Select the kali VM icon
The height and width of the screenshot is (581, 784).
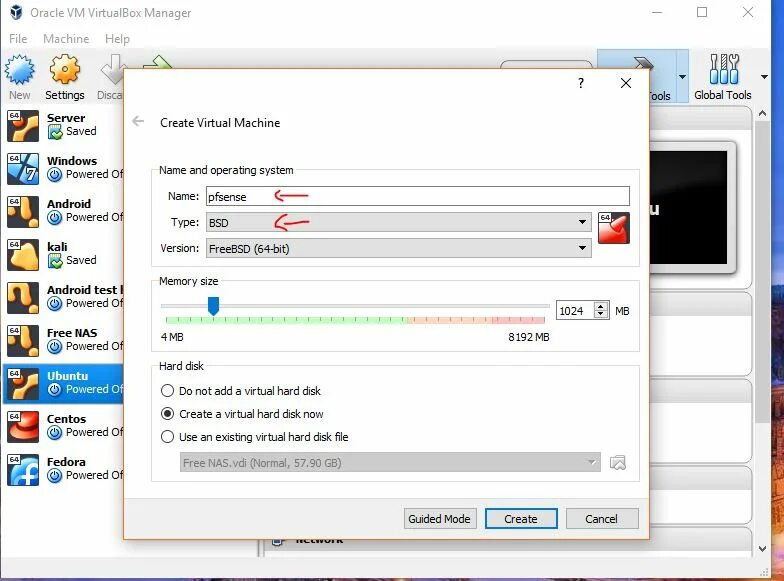pyautogui.click(x=23, y=255)
